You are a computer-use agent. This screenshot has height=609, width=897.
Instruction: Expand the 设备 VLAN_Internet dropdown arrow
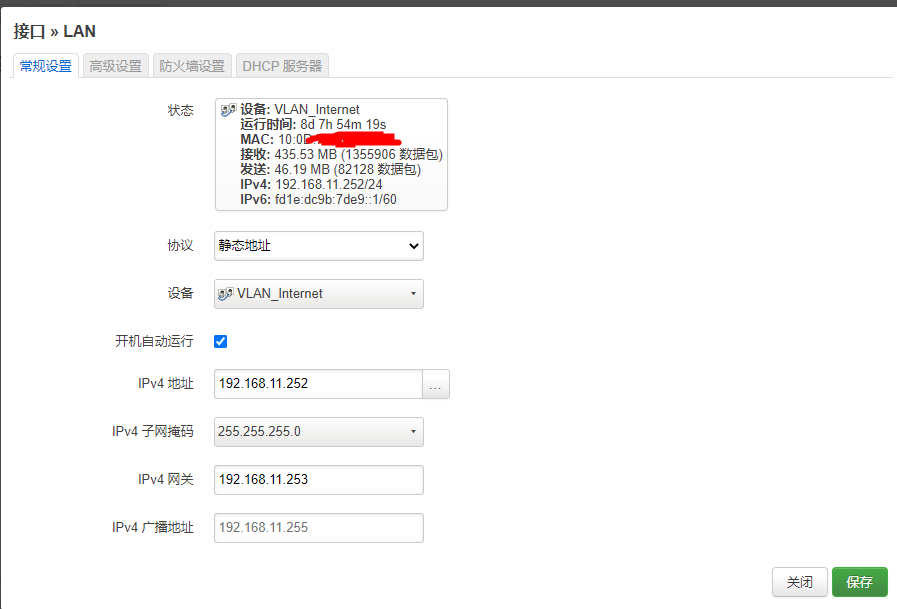tap(413, 294)
